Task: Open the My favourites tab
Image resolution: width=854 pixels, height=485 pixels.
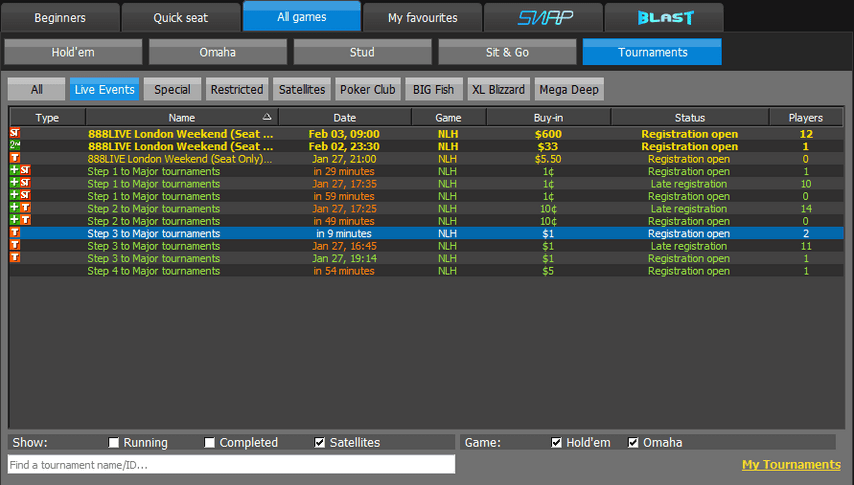Action: point(423,17)
